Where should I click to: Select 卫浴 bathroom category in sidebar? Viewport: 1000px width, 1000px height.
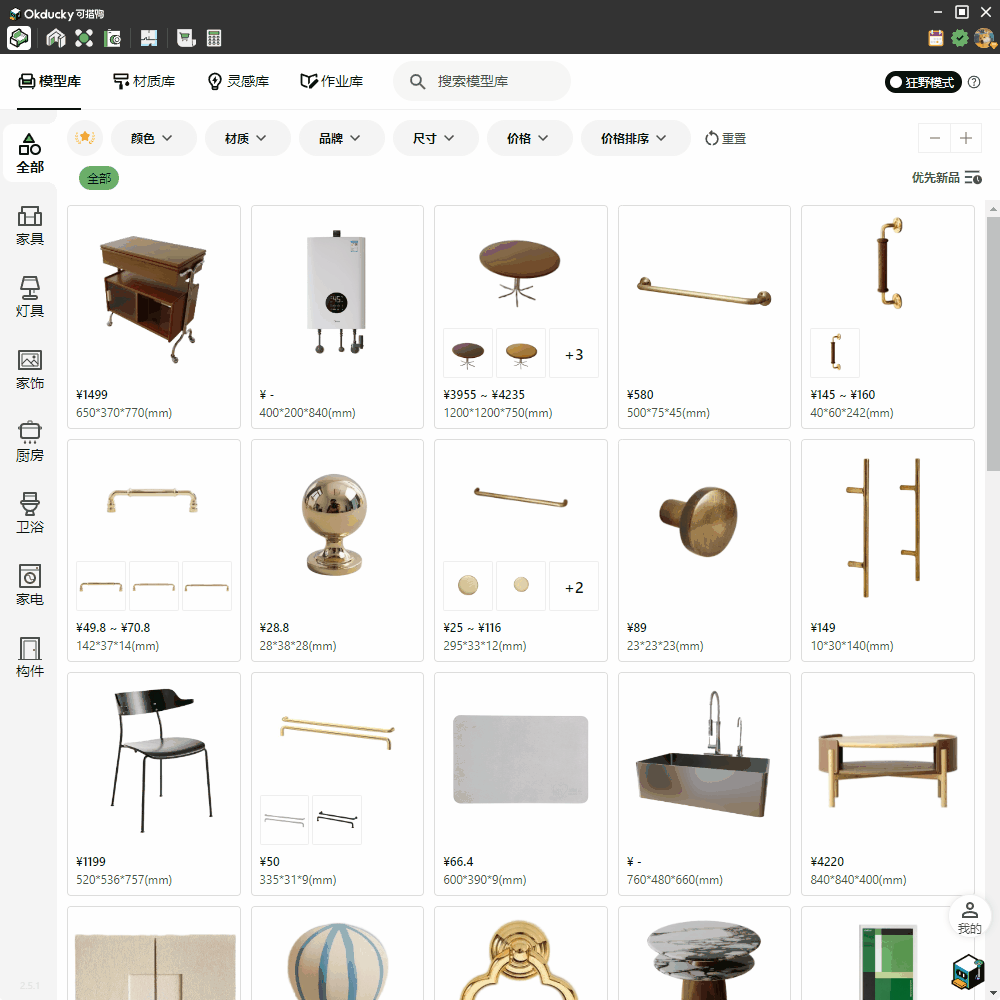pyautogui.click(x=30, y=513)
